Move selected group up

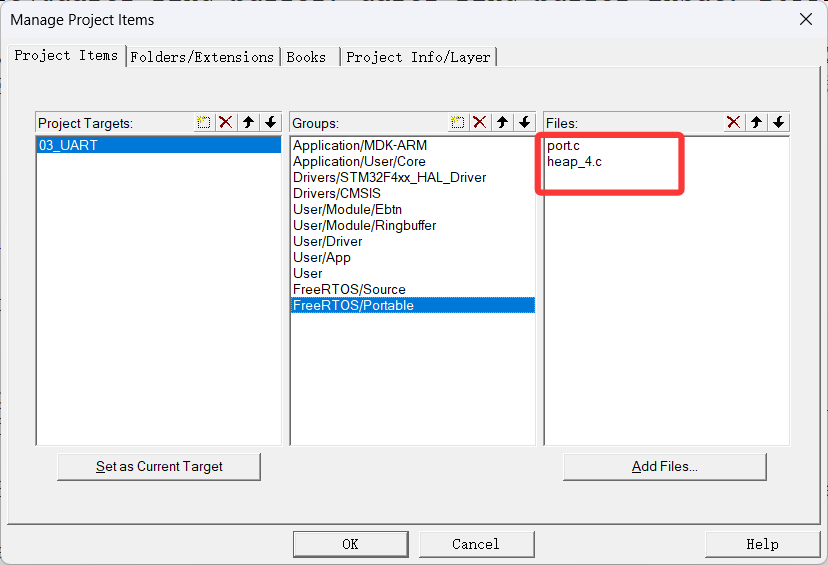pos(502,123)
